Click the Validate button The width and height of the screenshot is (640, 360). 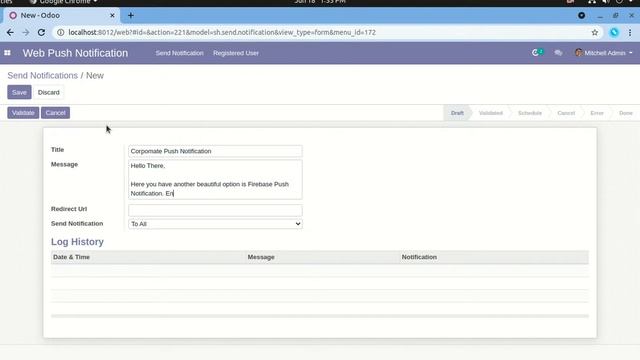(23, 113)
